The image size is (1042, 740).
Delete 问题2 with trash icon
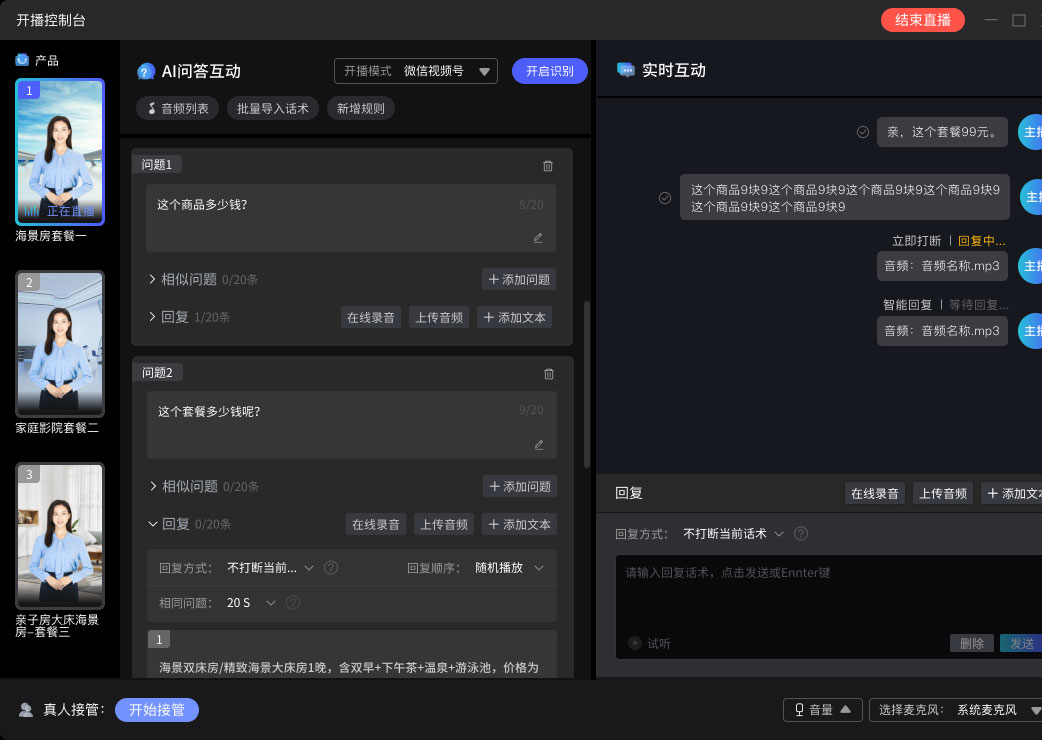(548, 374)
